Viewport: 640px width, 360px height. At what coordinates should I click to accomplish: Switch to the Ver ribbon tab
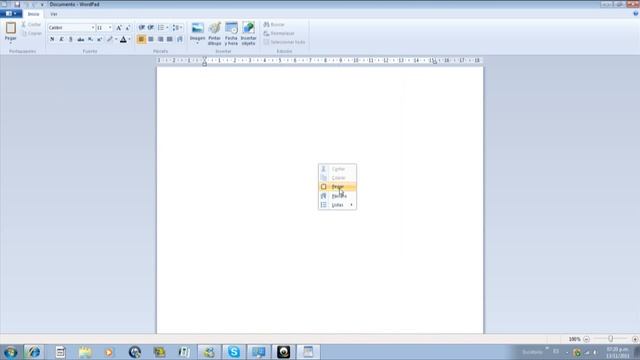(x=53, y=14)
